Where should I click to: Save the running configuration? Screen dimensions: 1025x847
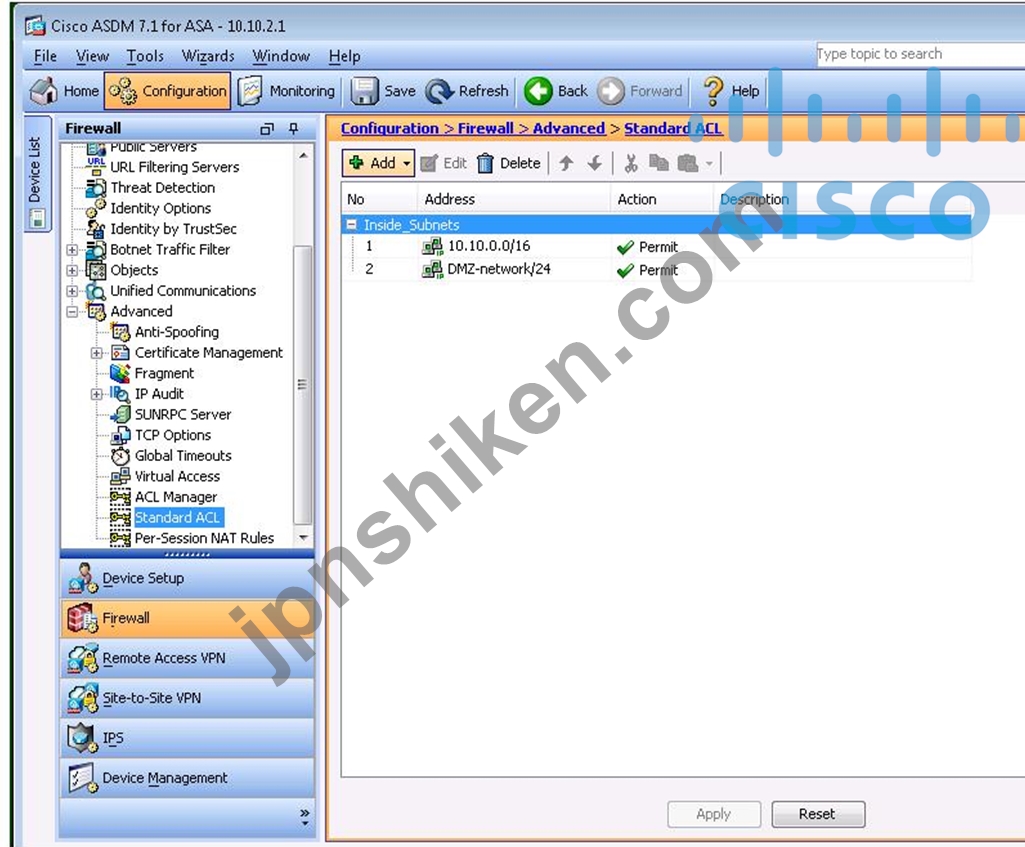[383, 91]
